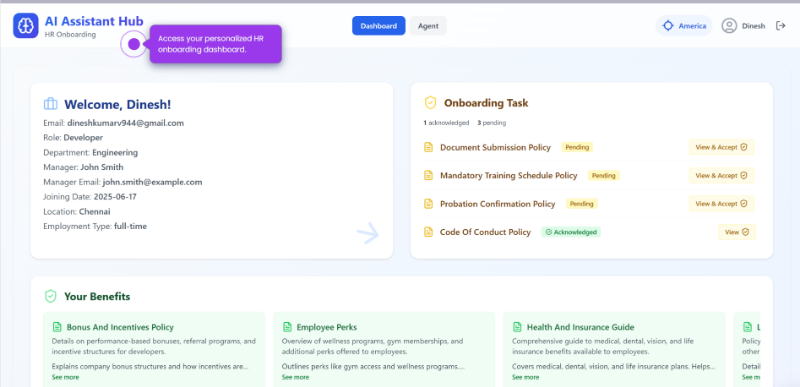Click the Dinesh username in header
The height and width of the screenshot is (387, 800).
pyautogui.click(x=754, y=26)
